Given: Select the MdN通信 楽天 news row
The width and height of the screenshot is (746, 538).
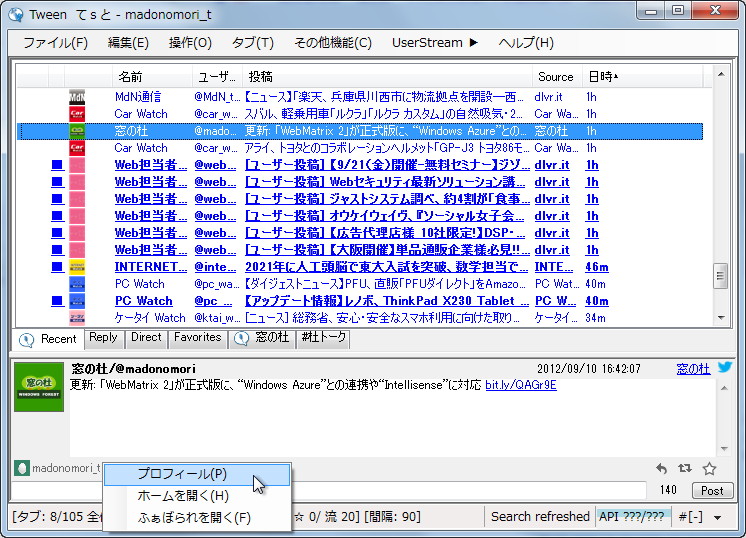Looking at the screenshot, I should (360, 97).
